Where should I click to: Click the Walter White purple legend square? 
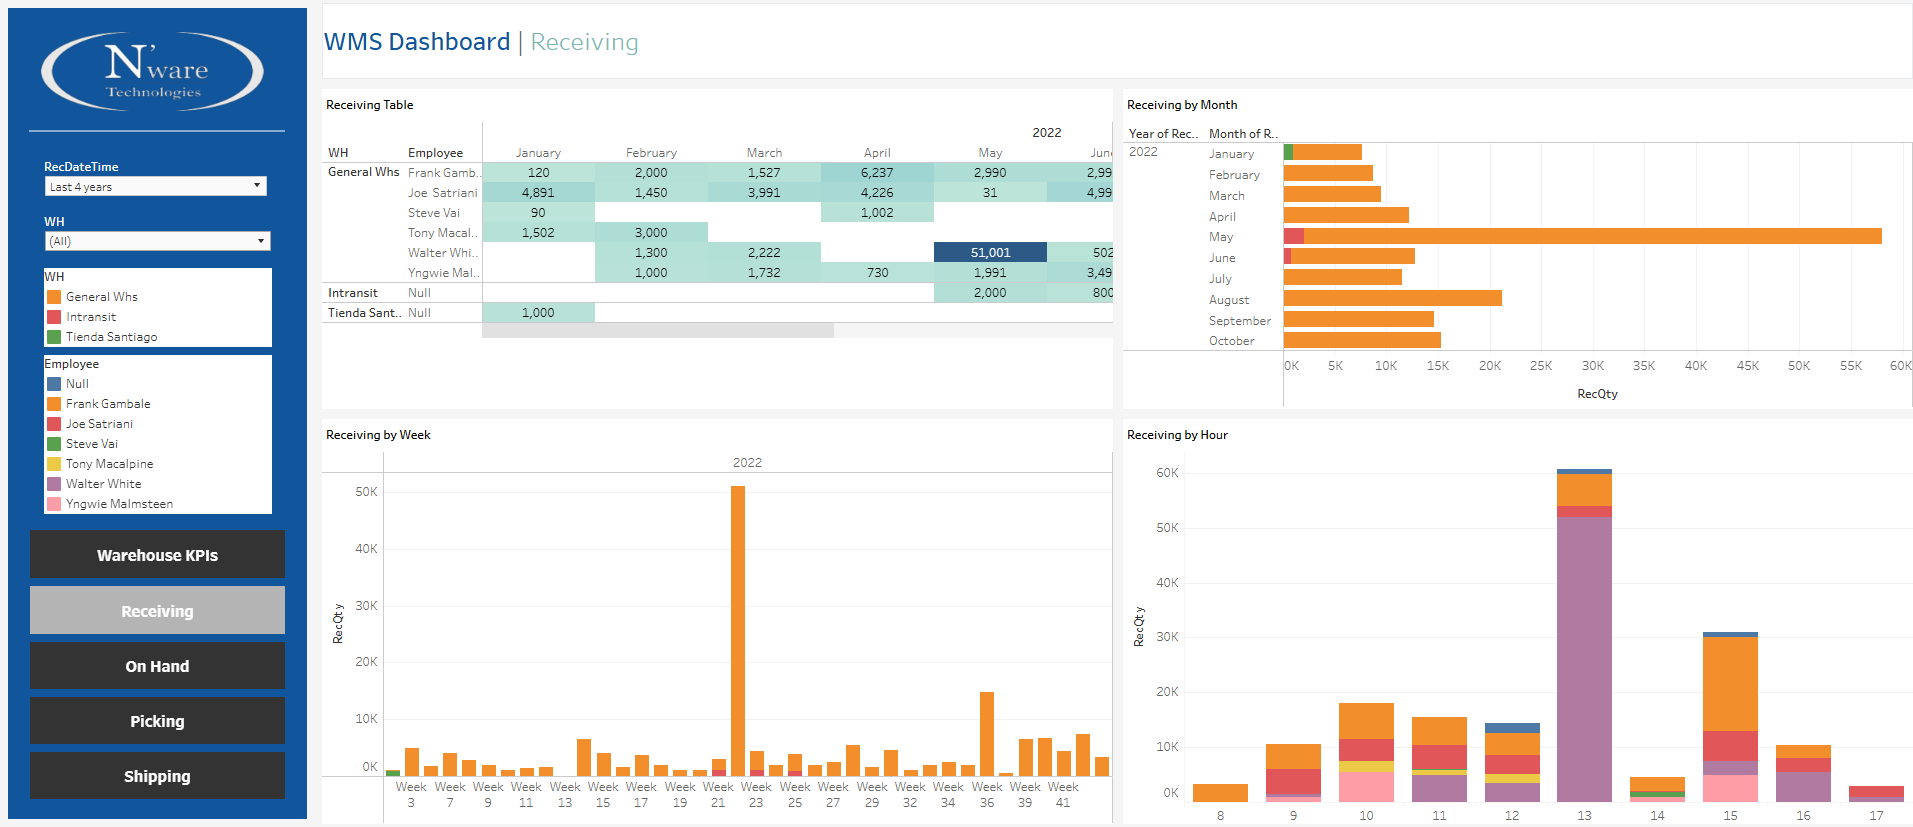coord(55,484)
